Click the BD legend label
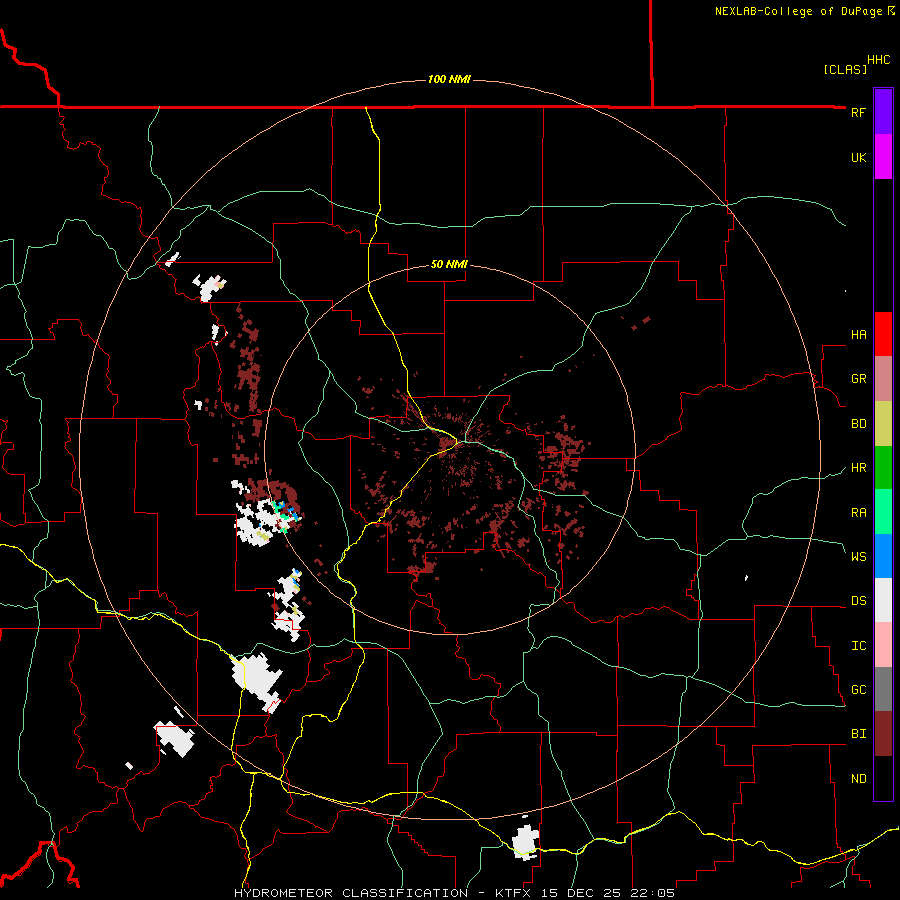The width and height of the screenshot is (900, 900). click(858, 424)
